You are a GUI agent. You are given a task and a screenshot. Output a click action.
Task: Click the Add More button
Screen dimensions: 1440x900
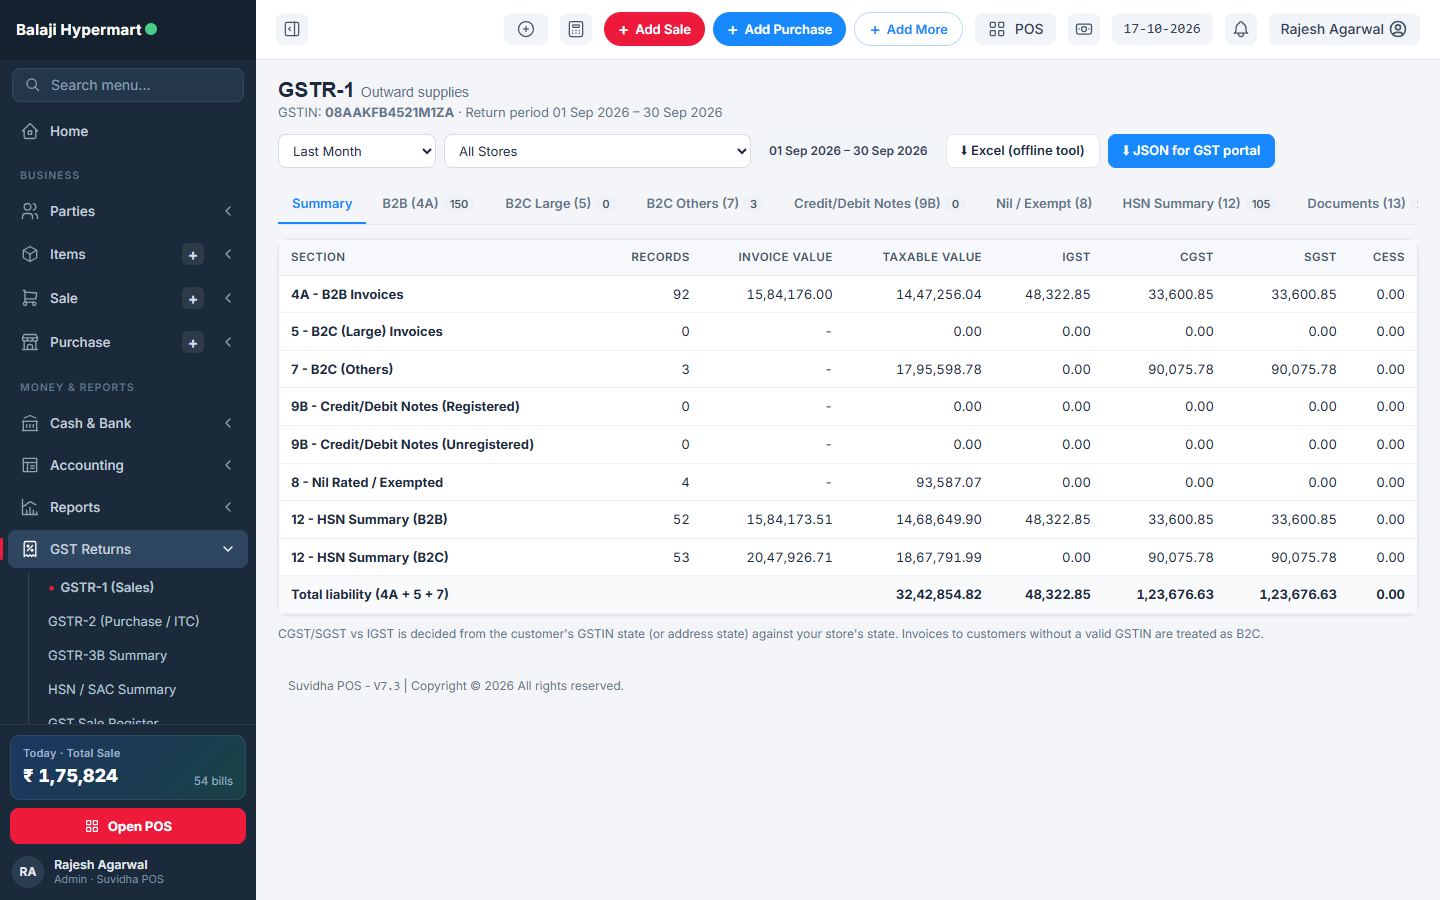point(908,29)
